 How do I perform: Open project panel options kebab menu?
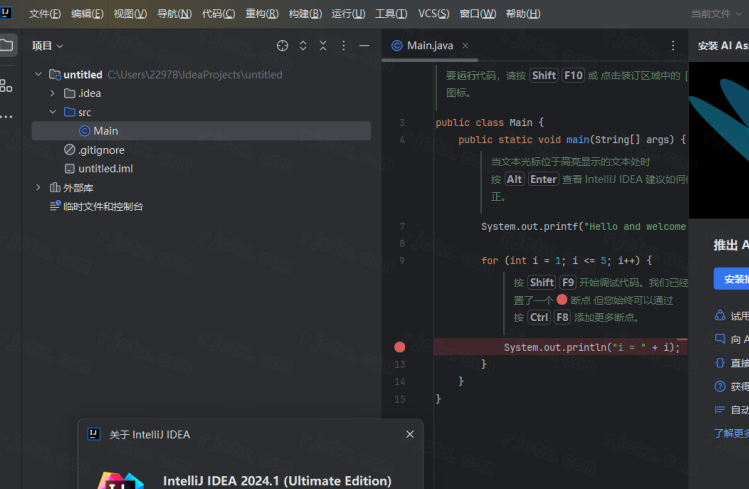click(344, 46)
